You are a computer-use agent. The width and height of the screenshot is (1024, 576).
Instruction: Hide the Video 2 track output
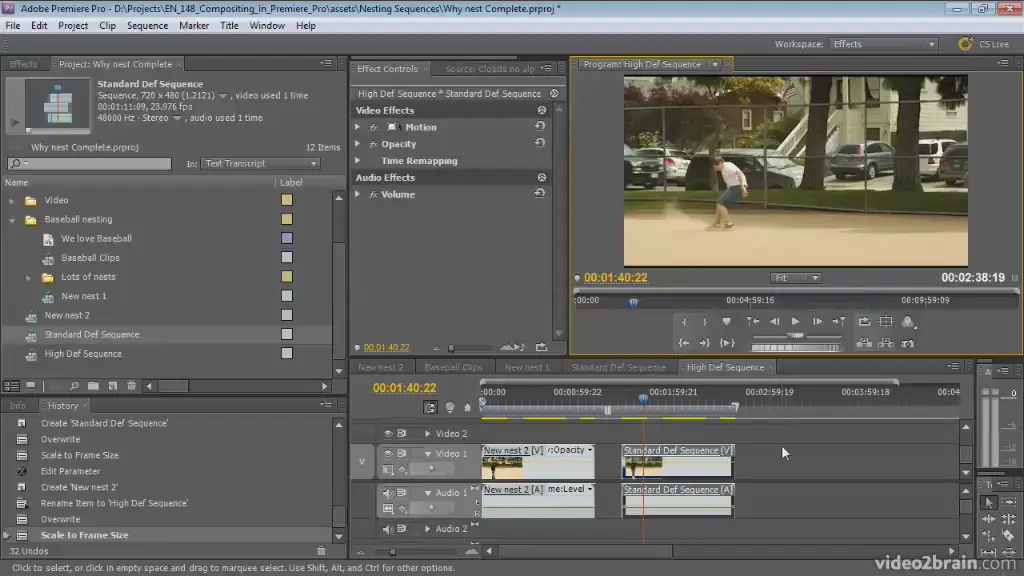(x=388, y=434)
